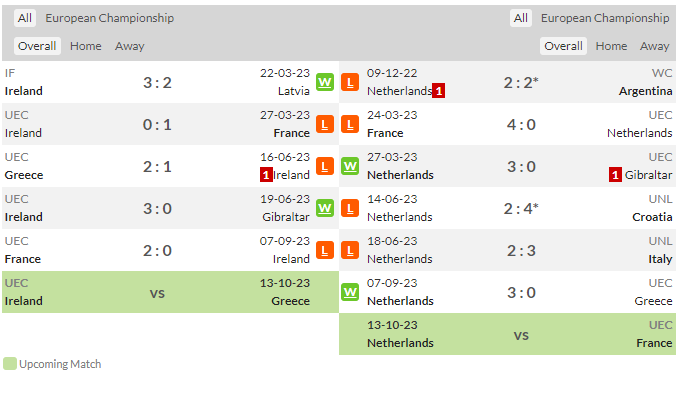Screen dimensions: 678x394
Task: Switch left panel to Away matches
Action: click(130, 46)
